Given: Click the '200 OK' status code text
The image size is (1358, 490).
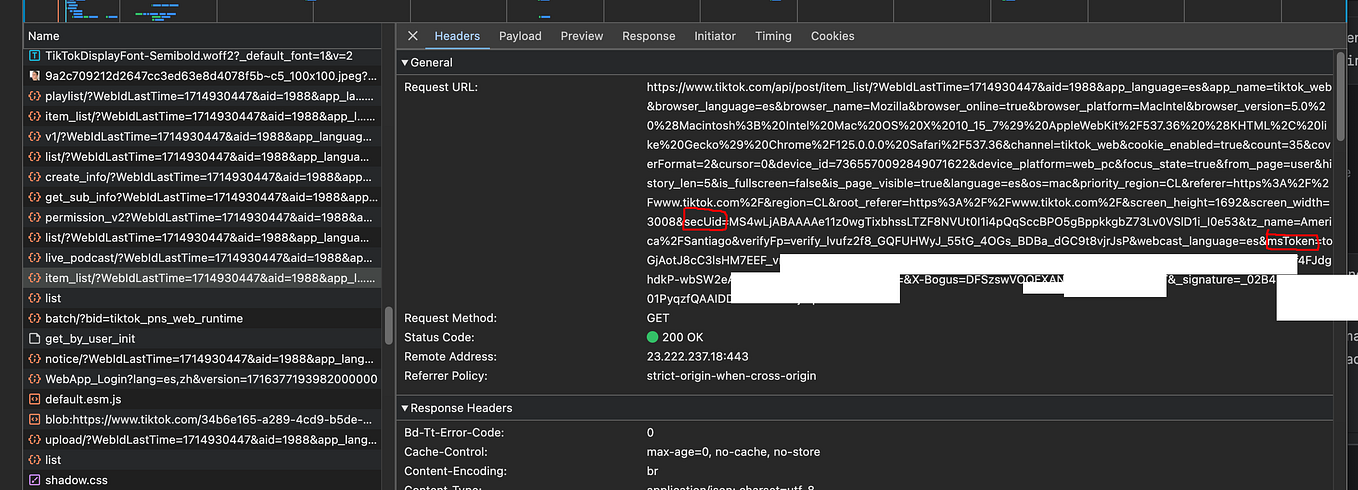Looking at the screenshot, I should (x=683, y=337).
